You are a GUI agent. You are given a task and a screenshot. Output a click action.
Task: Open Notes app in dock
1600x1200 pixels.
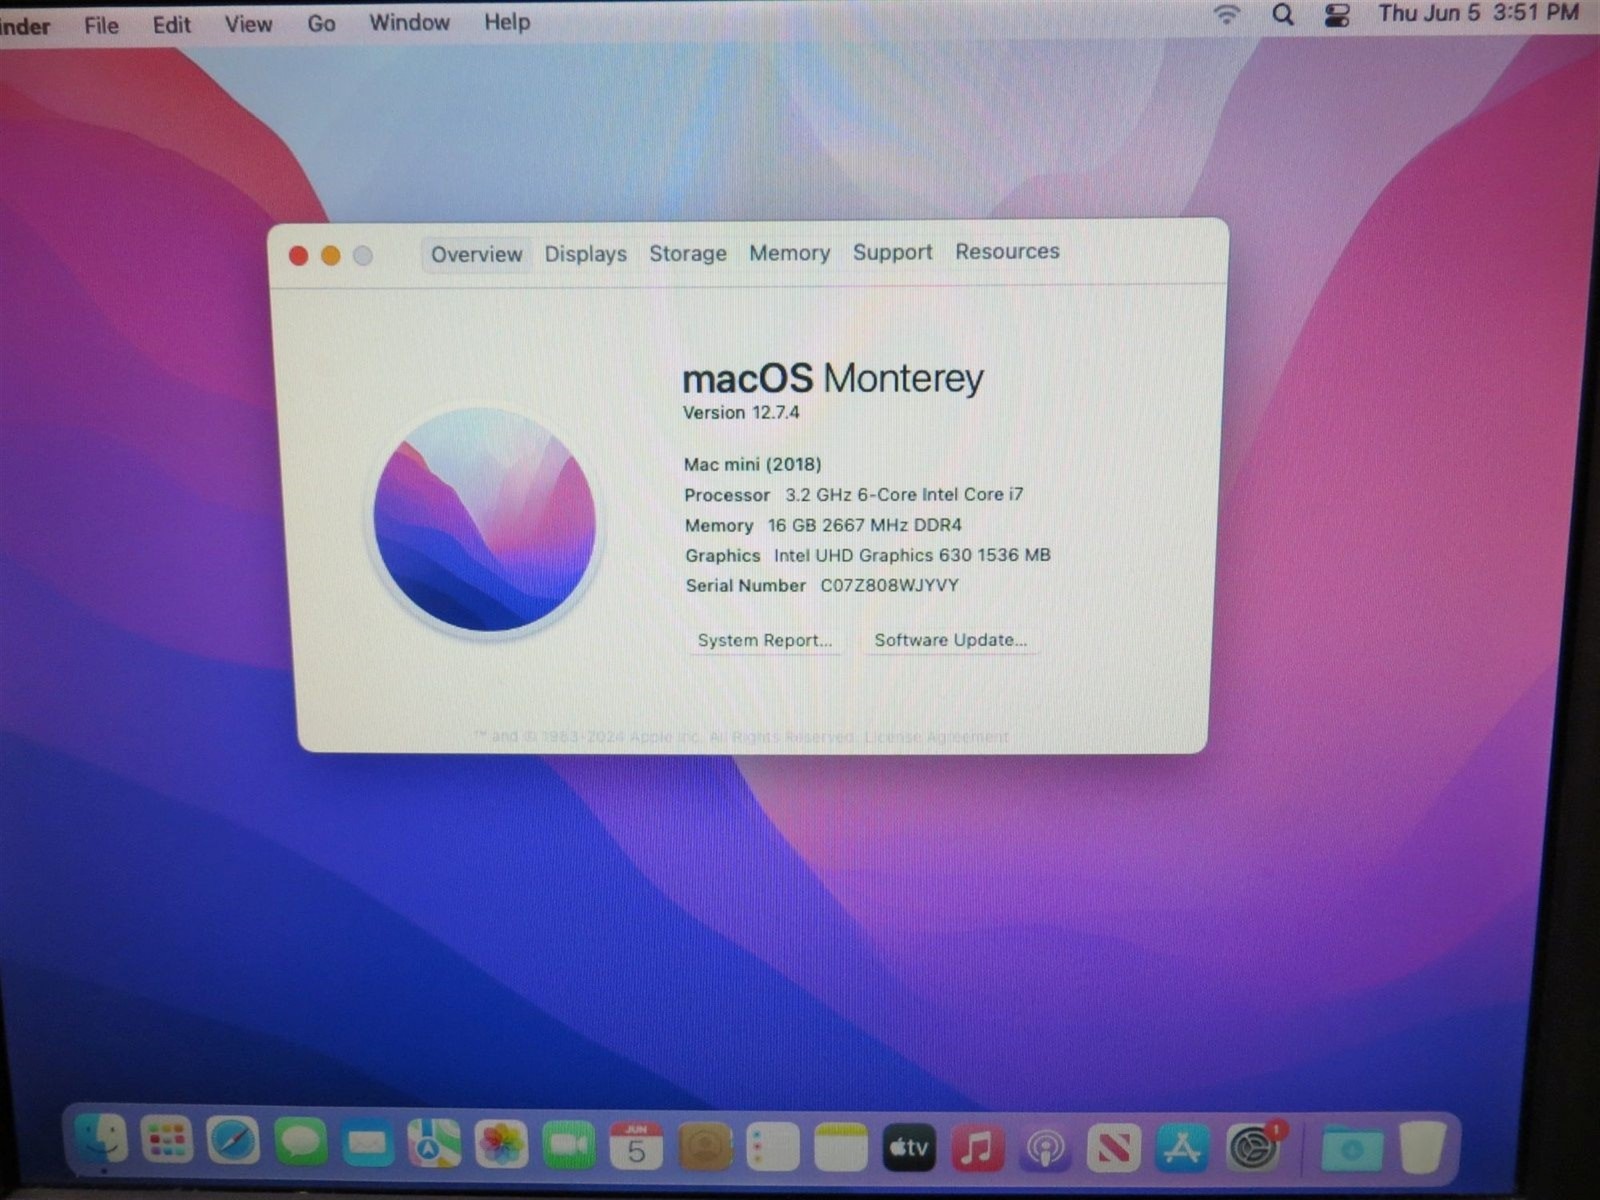click(841, 1146)
